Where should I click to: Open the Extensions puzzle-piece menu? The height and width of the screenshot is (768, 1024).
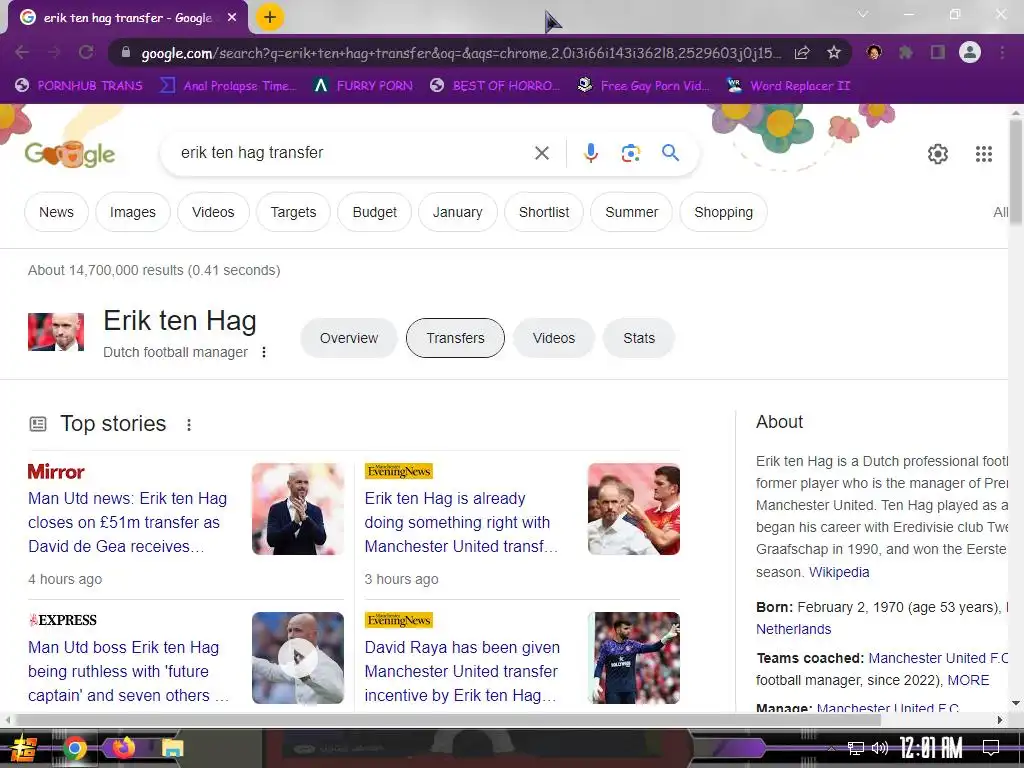pos(906,52)
